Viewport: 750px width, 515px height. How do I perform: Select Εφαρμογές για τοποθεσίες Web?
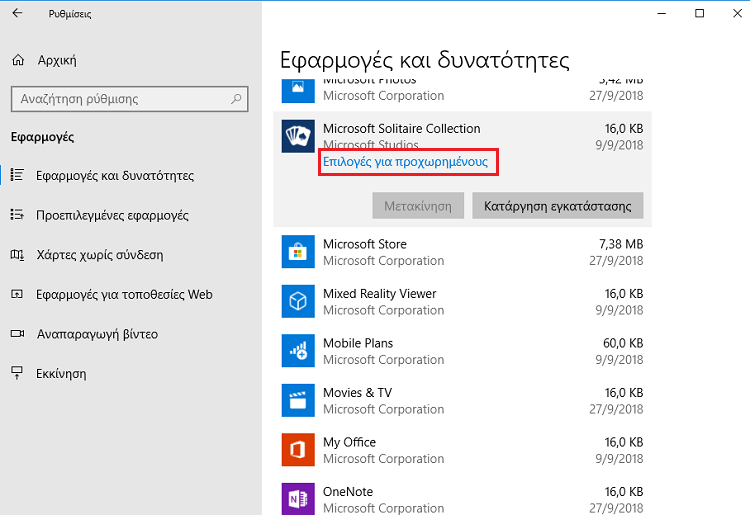click(x=124, y=295)
